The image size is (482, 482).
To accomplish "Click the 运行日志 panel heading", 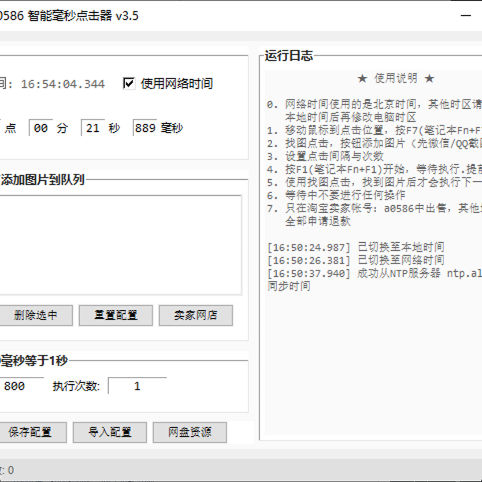I will click(289, 56).
